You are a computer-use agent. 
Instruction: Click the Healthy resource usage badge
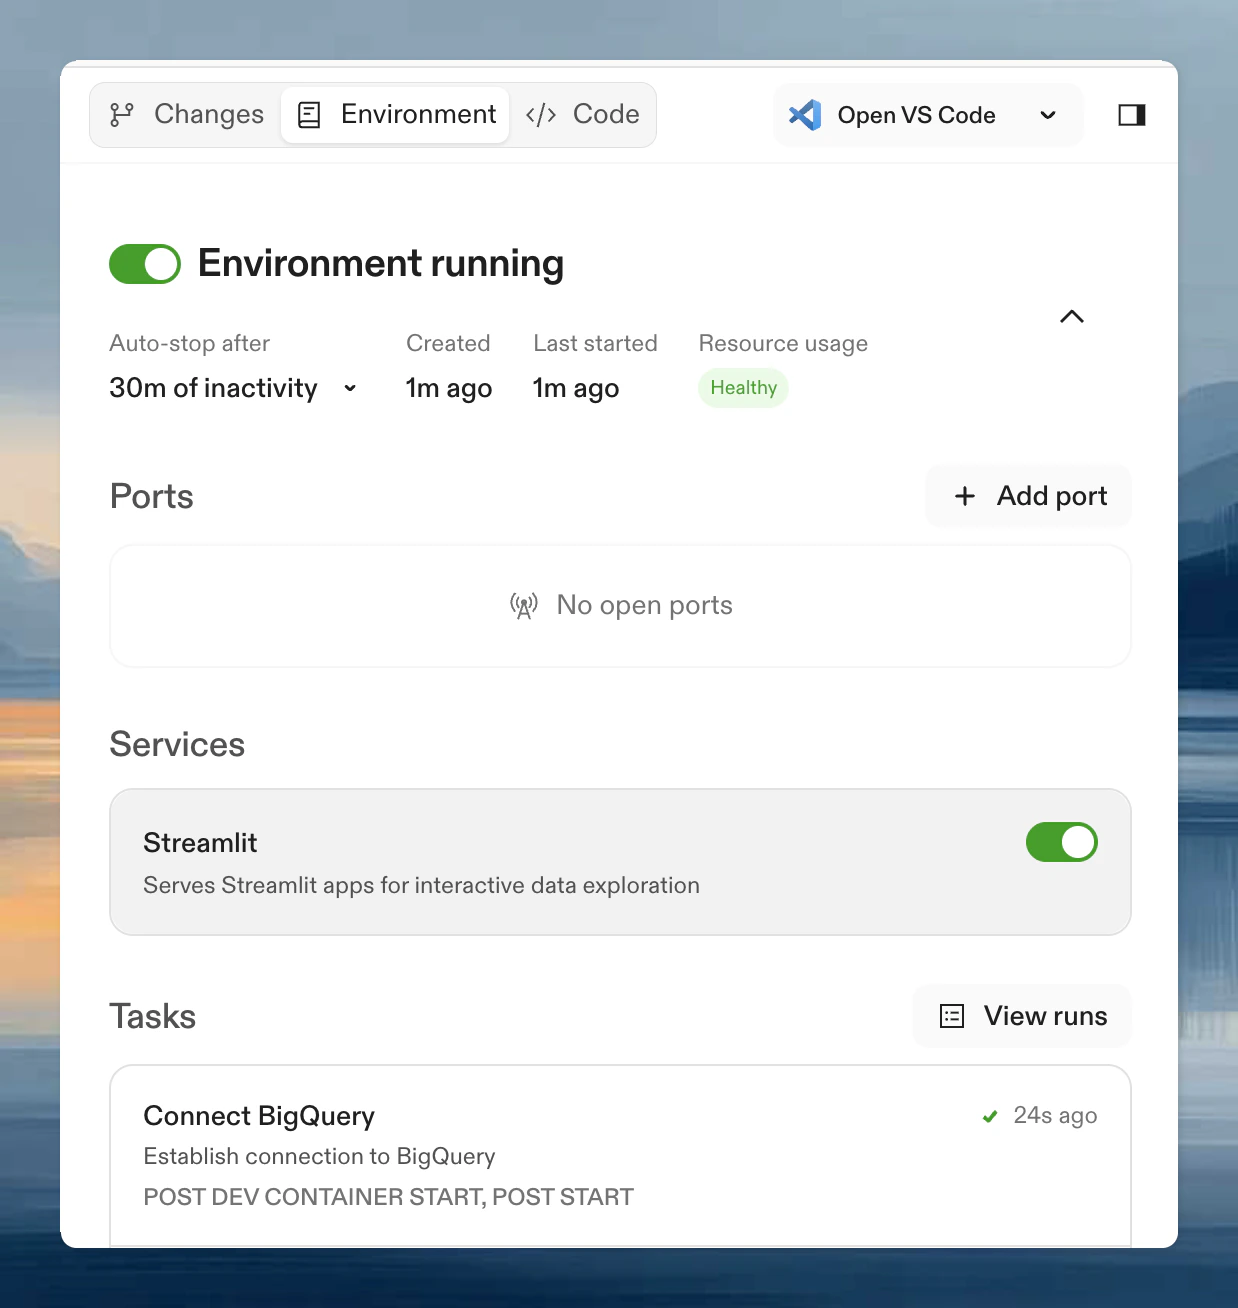pyautogui.click(x=742, y=388)
